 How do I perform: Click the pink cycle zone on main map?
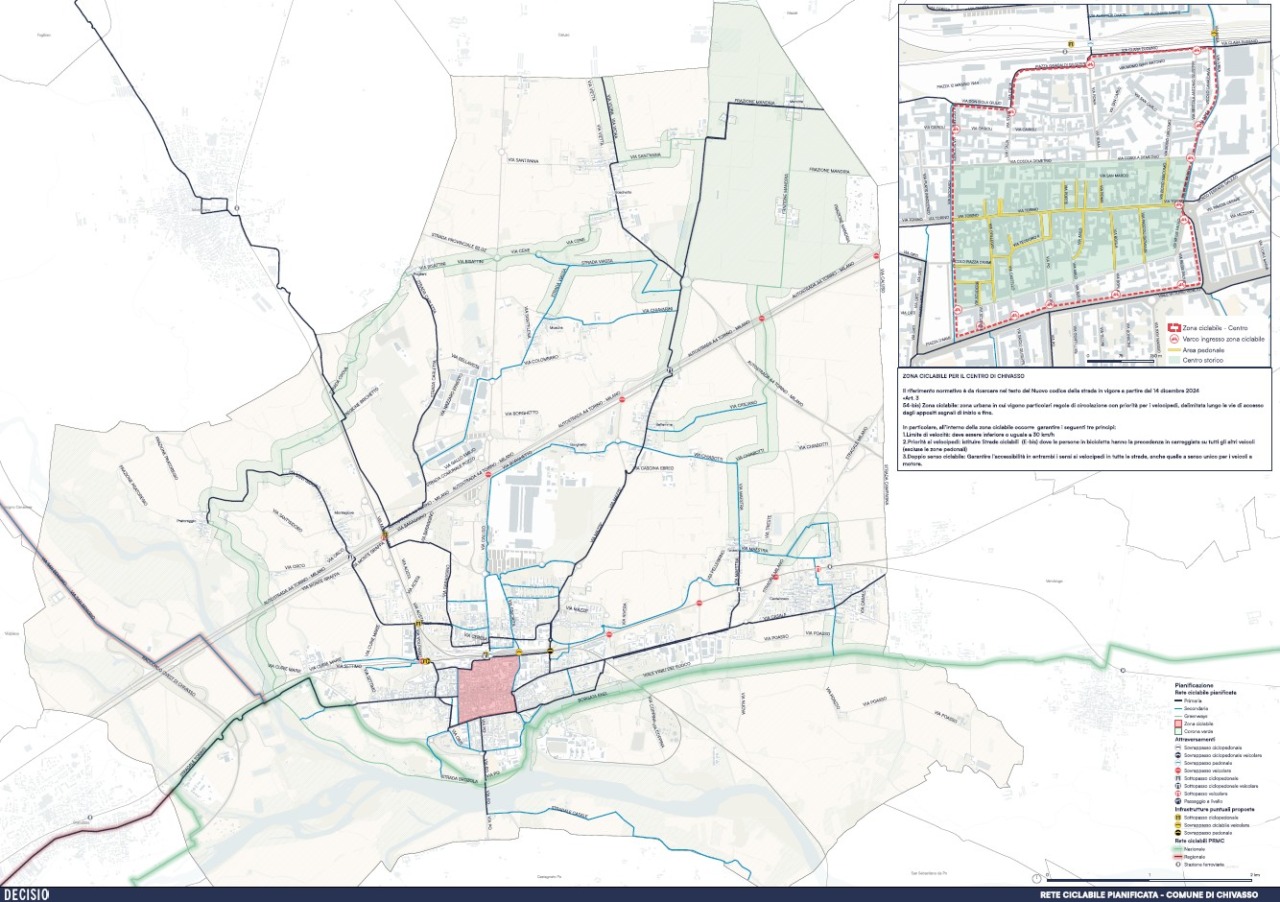tap(488, 688)
